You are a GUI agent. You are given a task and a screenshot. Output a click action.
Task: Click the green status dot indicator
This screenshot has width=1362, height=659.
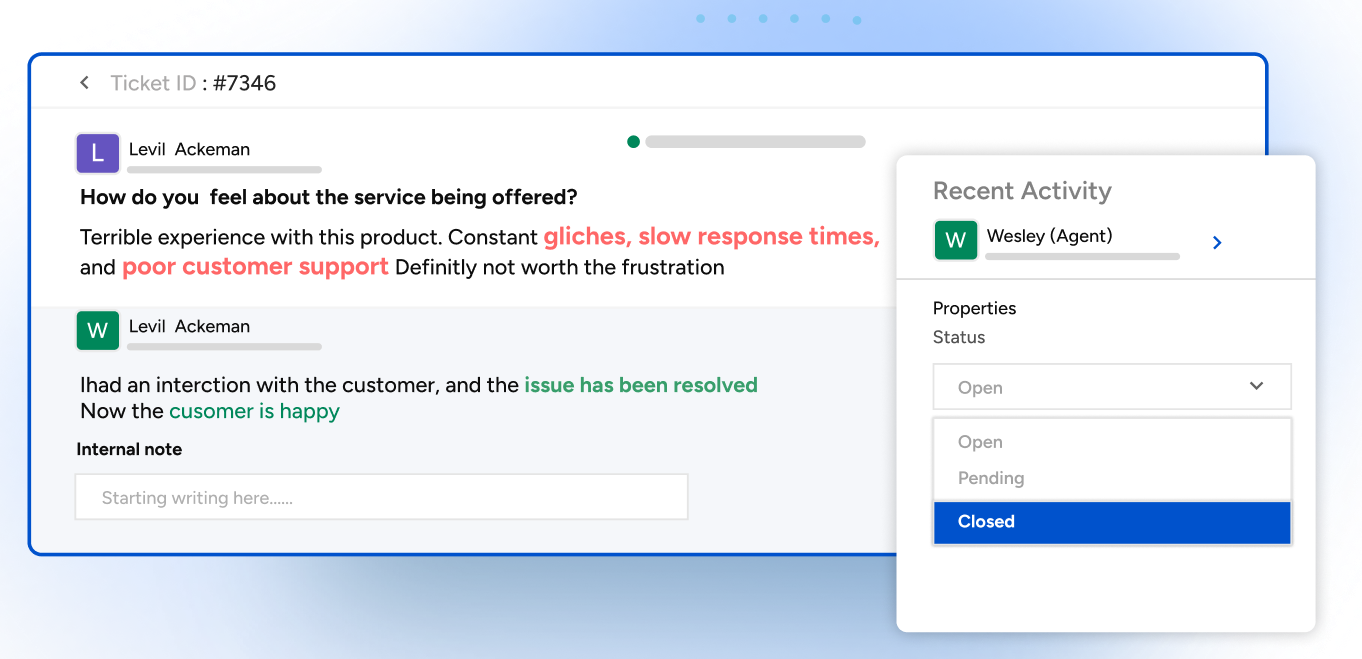pos(633,142)
